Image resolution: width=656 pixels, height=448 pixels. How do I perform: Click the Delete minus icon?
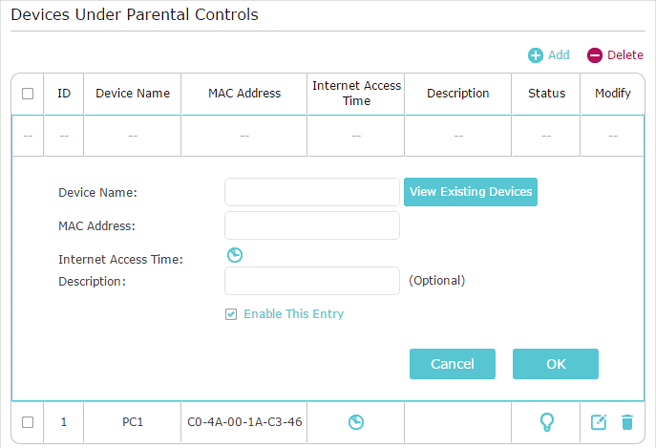coord(594,55)
